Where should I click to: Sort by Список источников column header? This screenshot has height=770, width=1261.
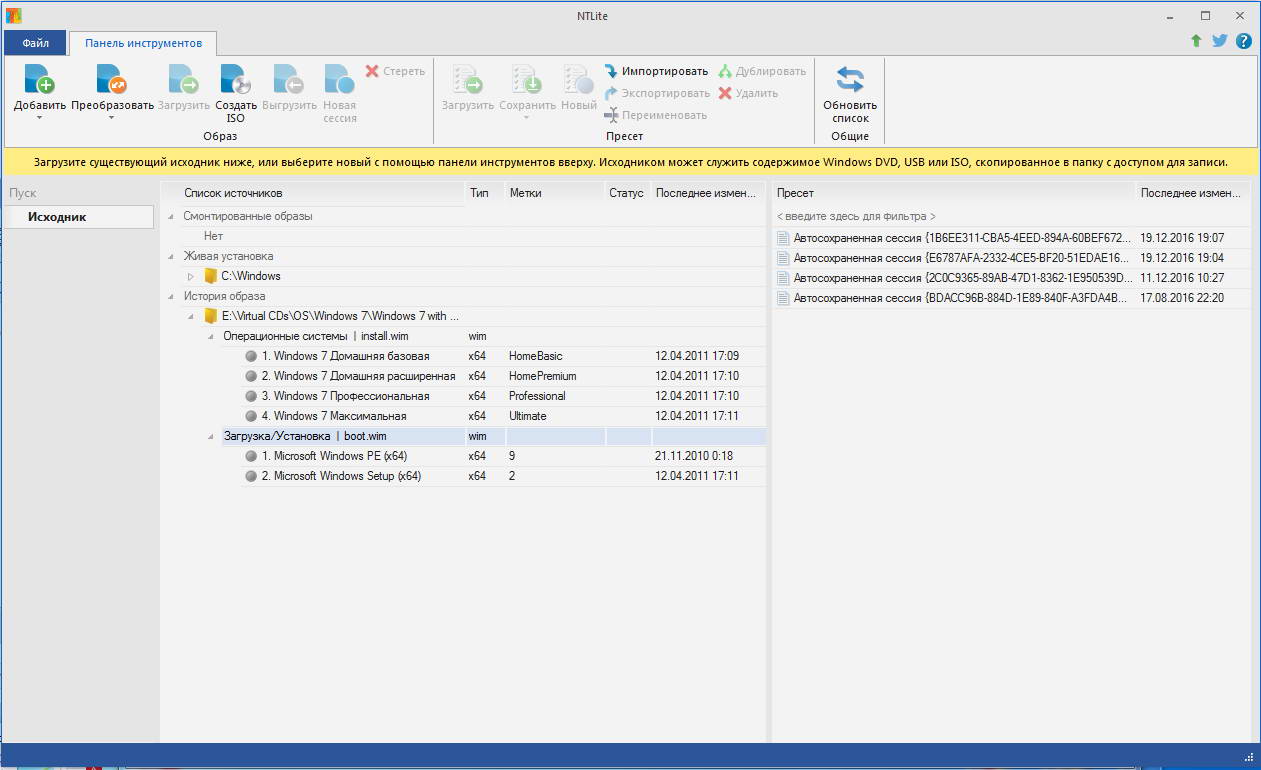click(x=322, y=193)
